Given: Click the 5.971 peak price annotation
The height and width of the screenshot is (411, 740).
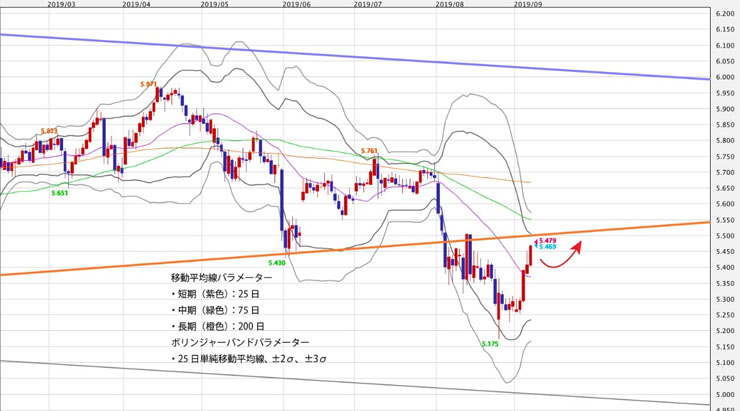Looking at the screenshot, I should (x=149, y=84).
